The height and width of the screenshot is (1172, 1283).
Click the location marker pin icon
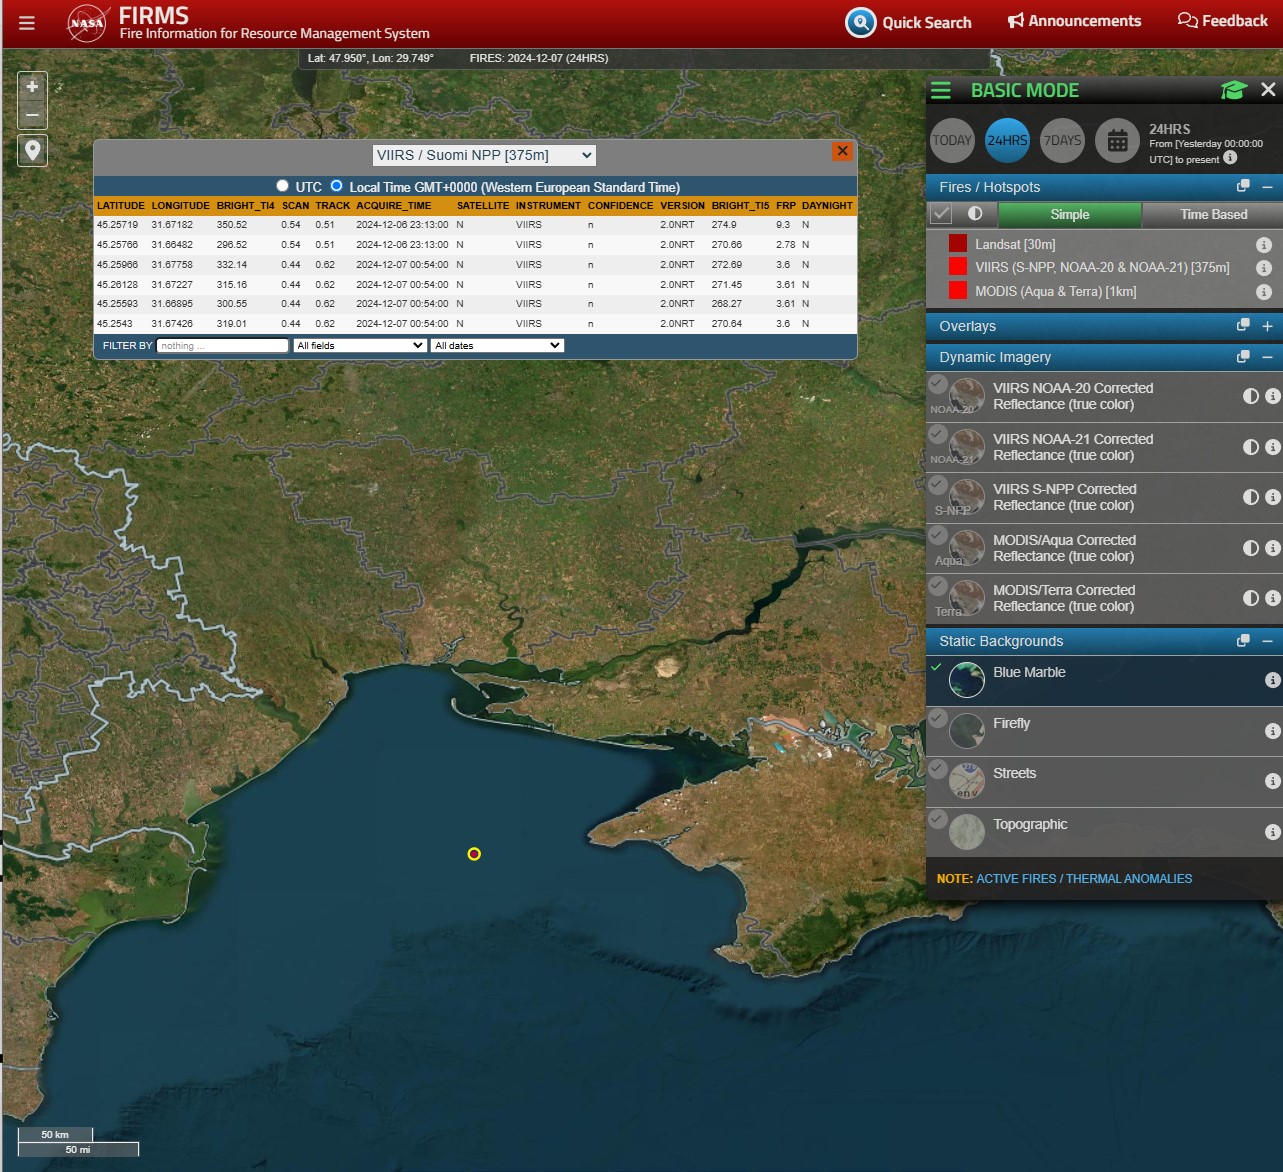32,150
